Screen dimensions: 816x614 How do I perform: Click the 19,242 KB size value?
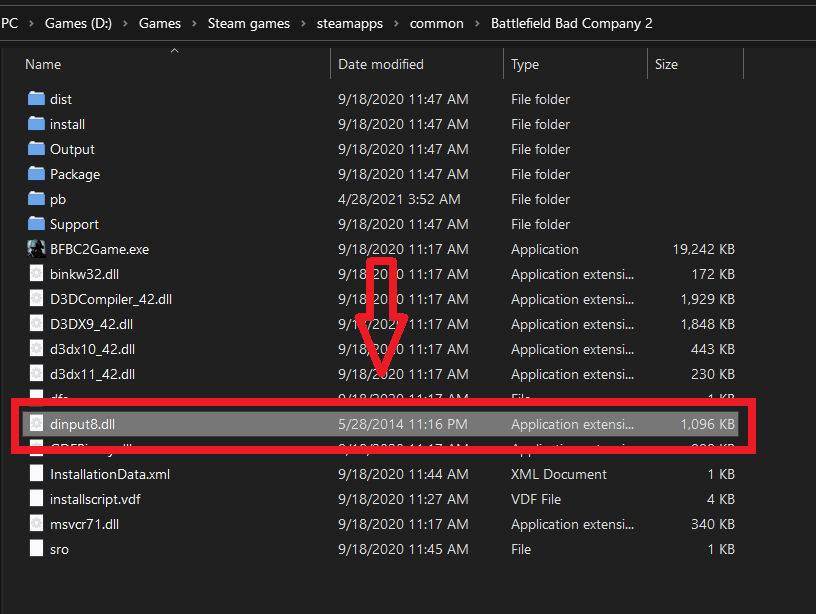point(704,249)
